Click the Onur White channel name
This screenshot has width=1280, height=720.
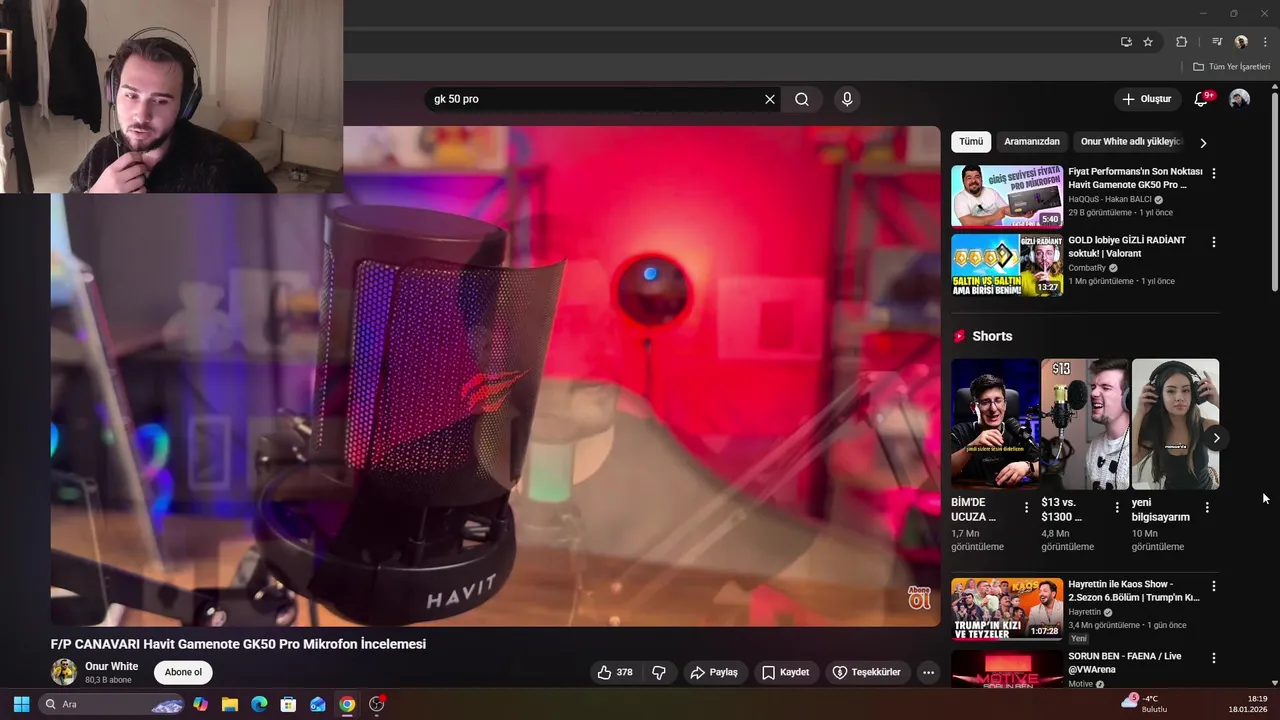point(112,666)
